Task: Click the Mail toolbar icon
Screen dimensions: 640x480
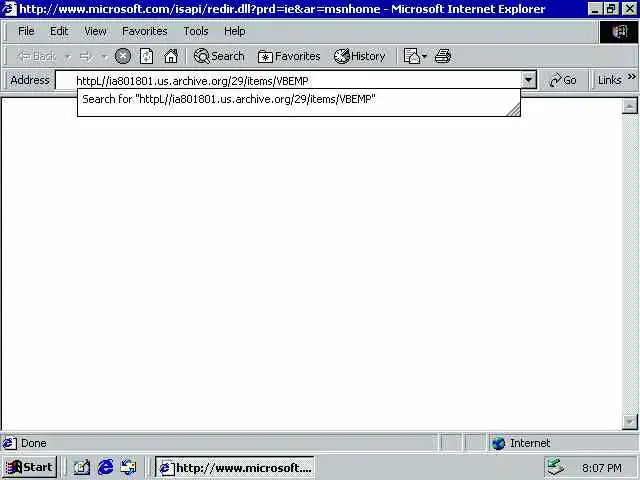Action: tap(411, 56)
